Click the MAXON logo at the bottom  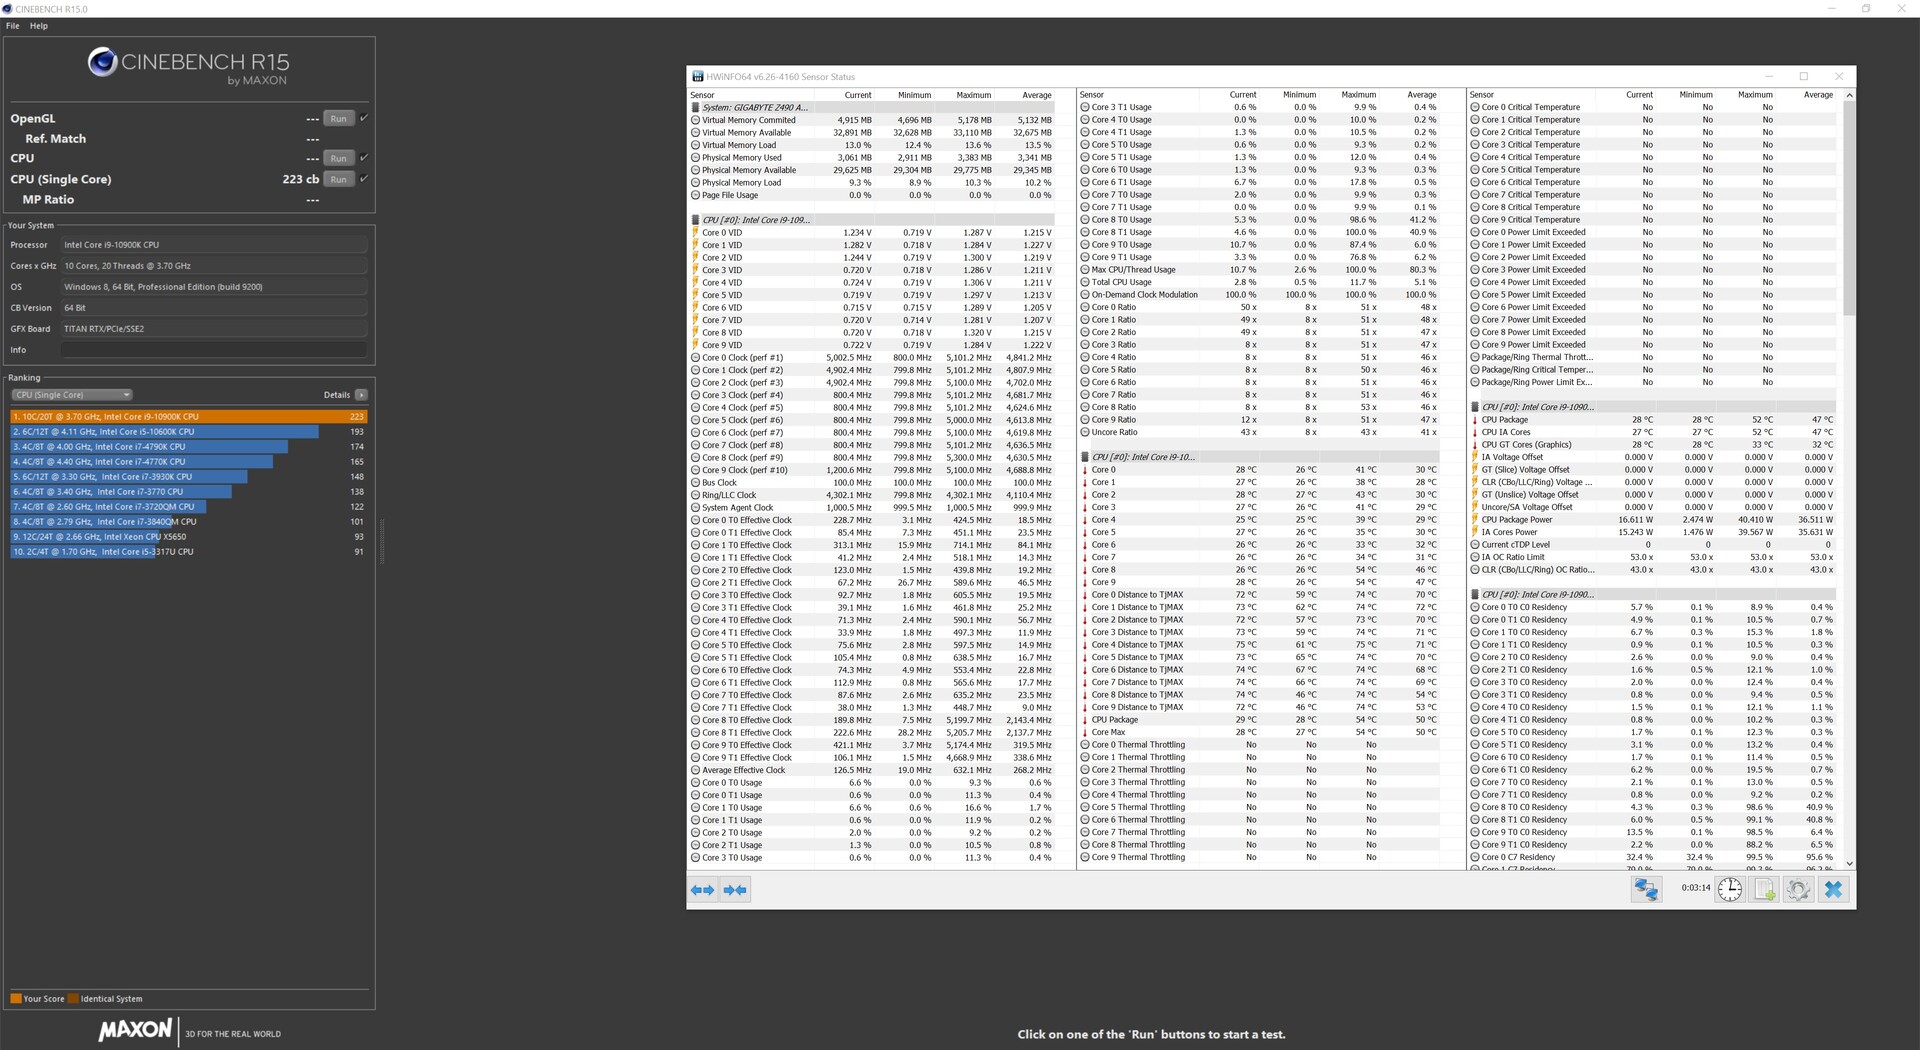135,1030
